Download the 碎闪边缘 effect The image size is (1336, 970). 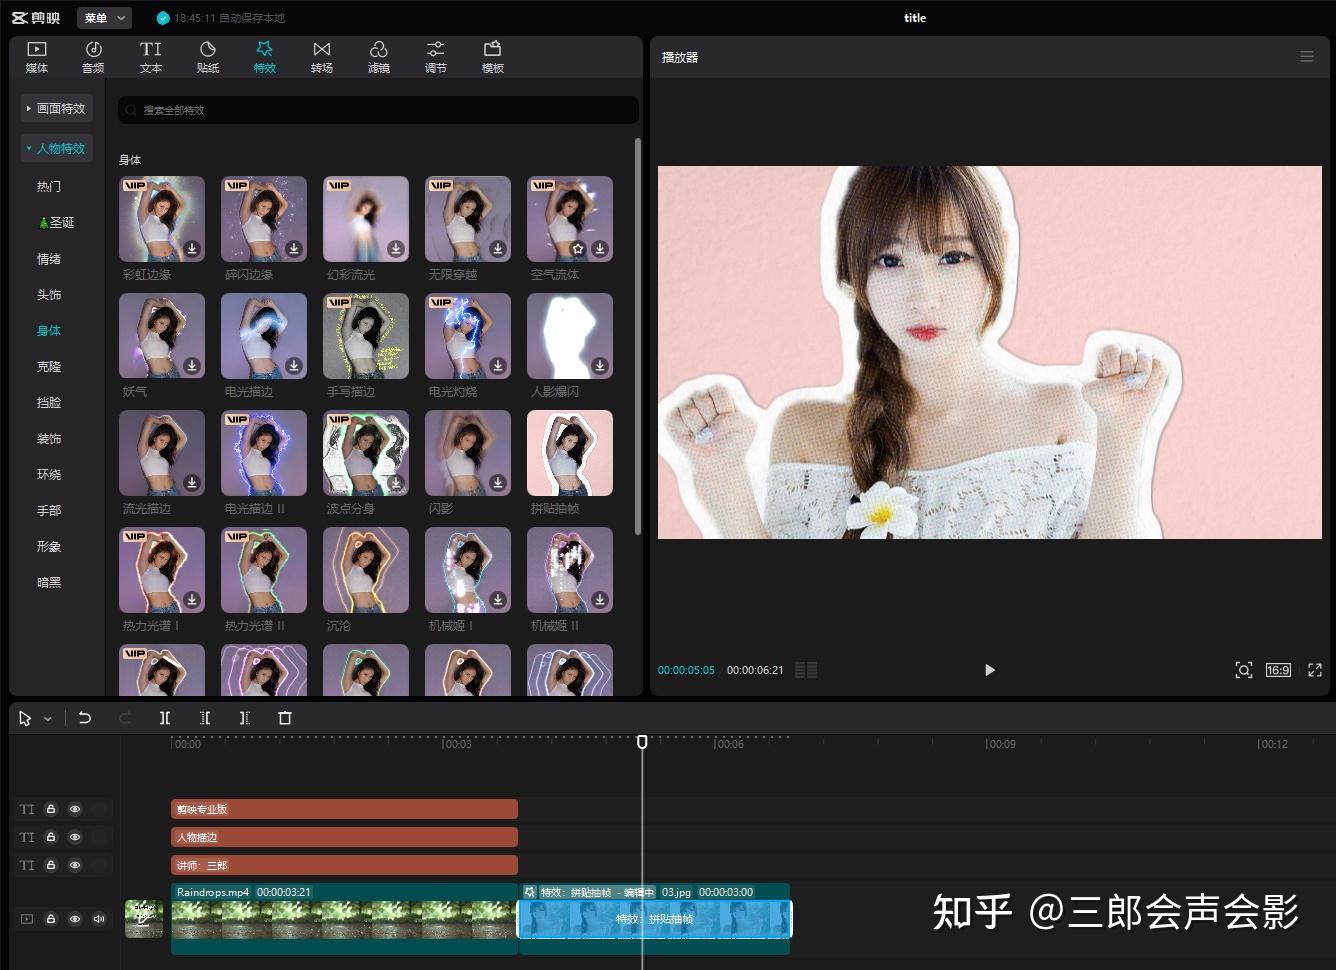pos(294,249)
